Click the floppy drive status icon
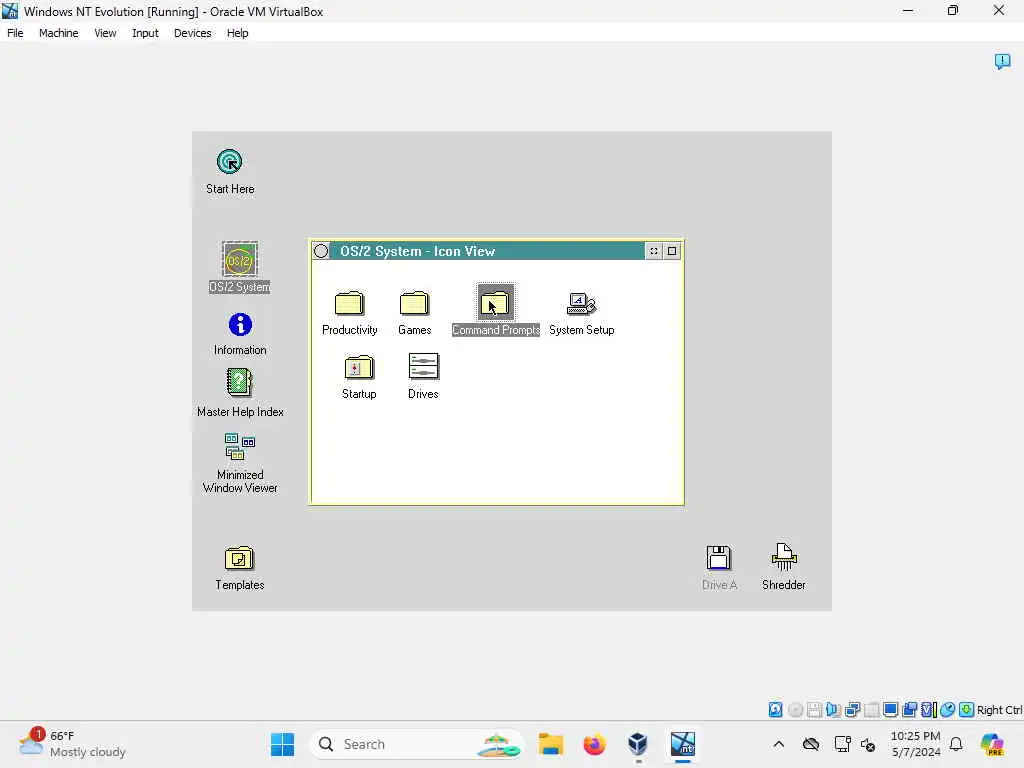This screenshot has width=1024, height=768. click(x=814, y=710)
